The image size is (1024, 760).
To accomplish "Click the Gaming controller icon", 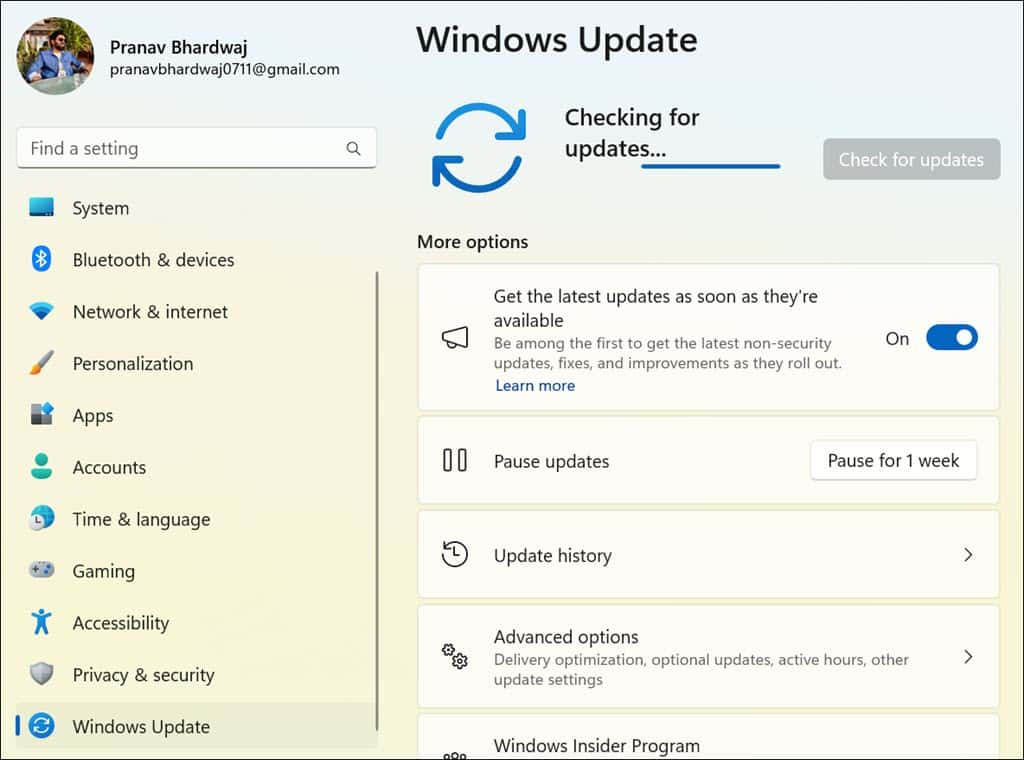I will [42, 569].
